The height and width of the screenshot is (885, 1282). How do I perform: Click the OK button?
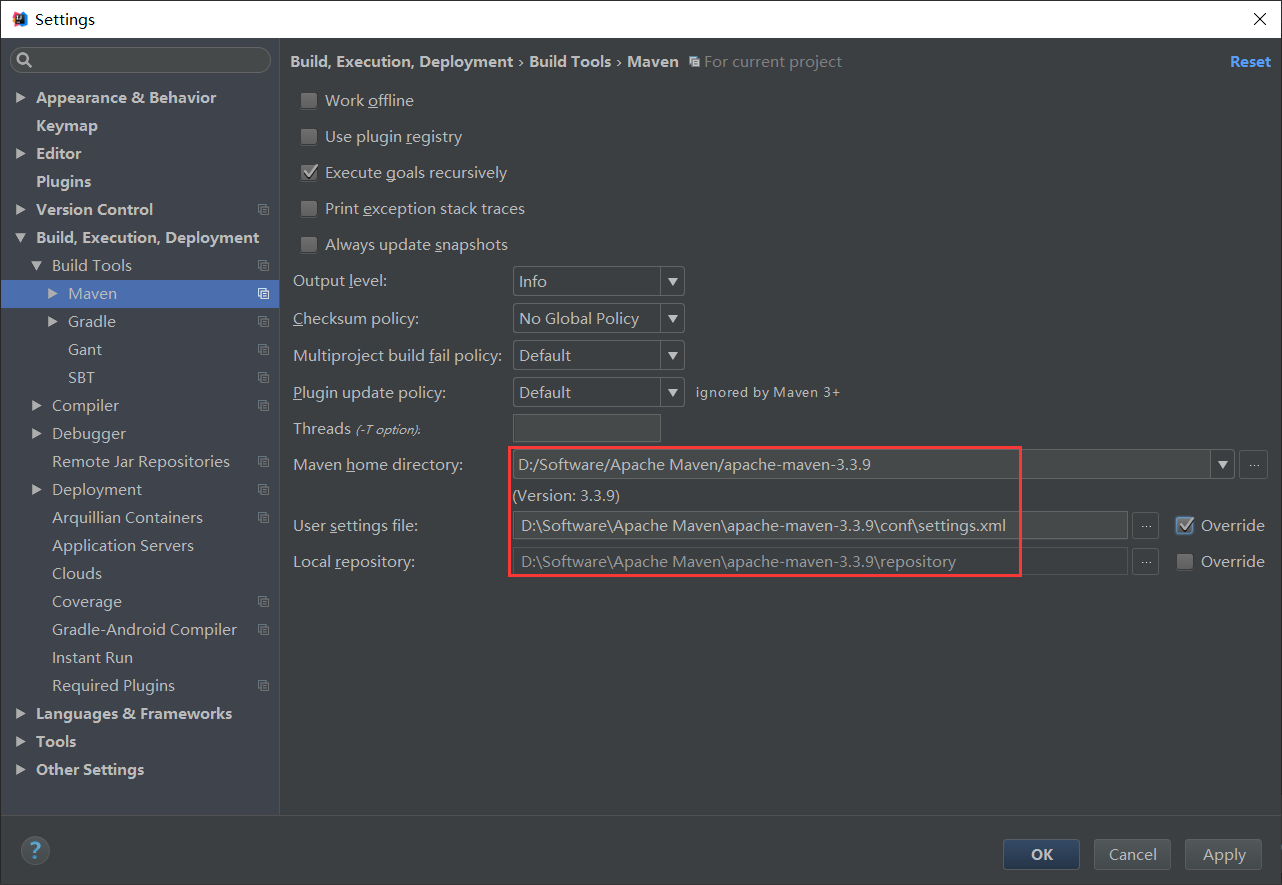point(1042,854)
